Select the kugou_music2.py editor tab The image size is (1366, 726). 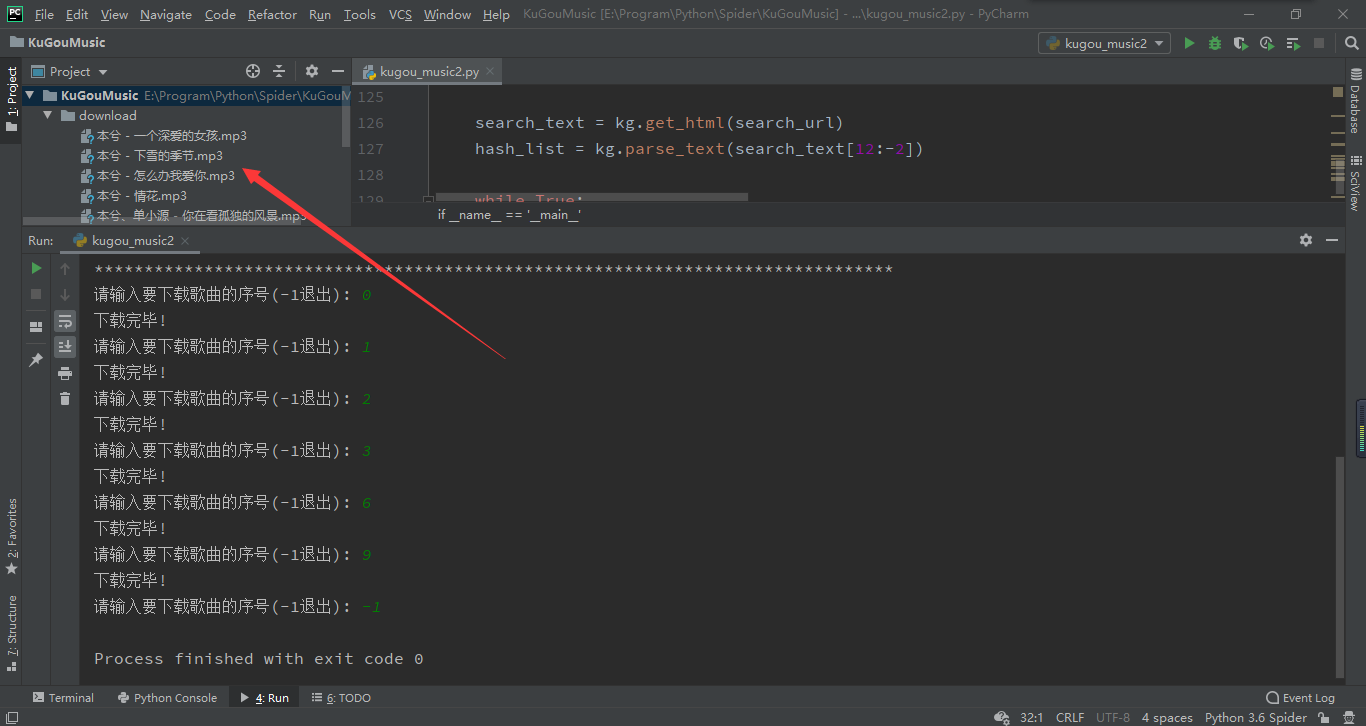pyautogui.click(x=429, y=71)
